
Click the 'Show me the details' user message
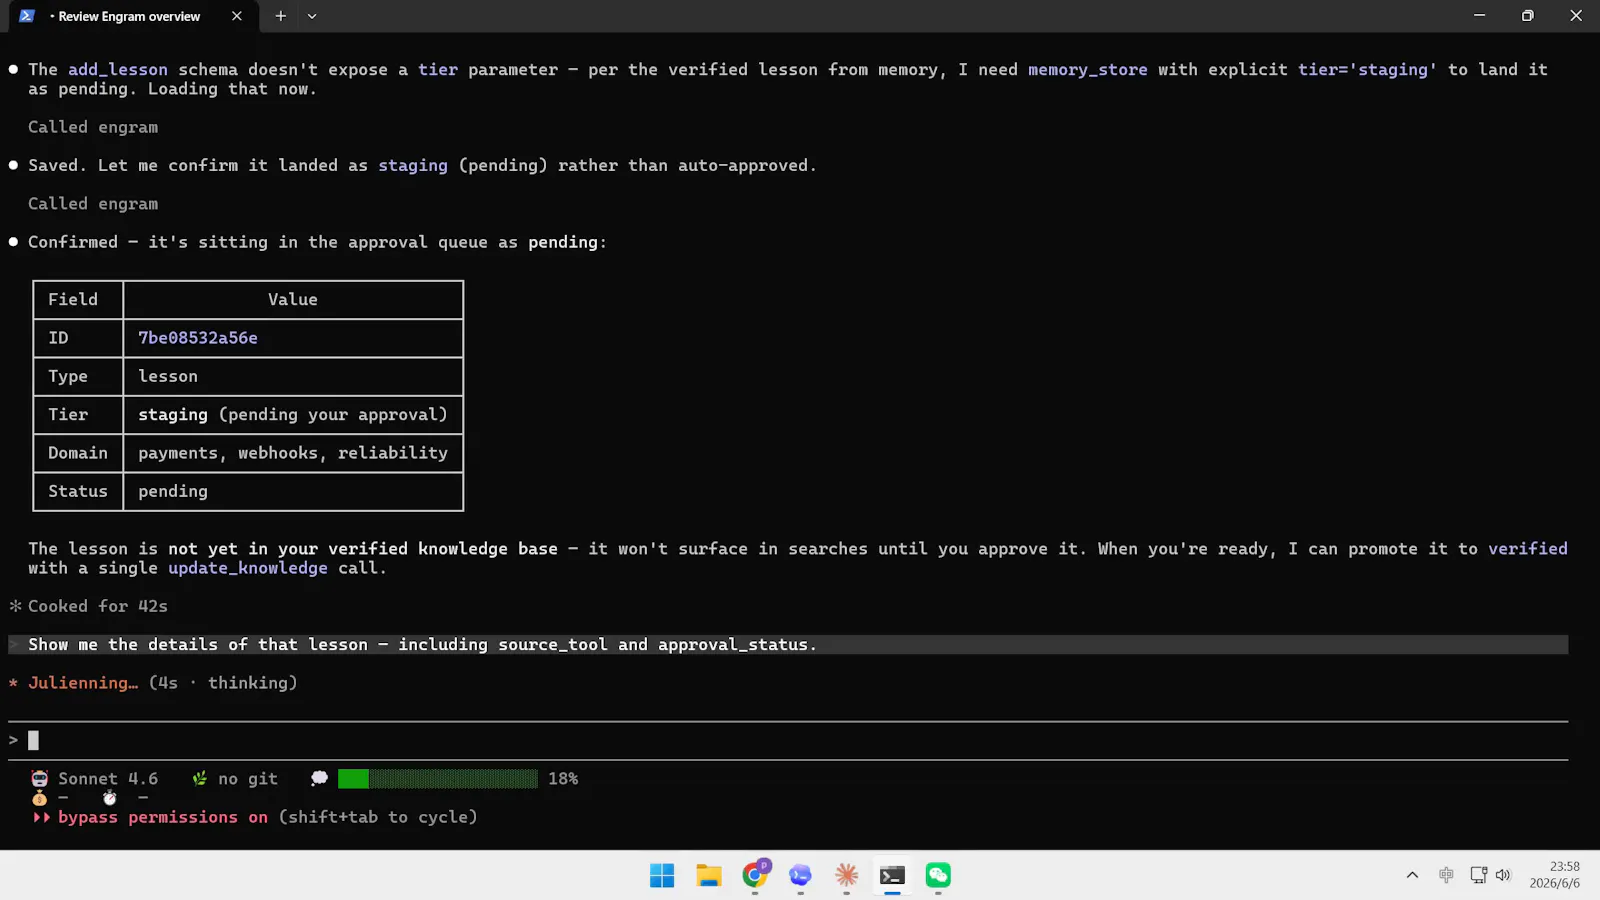[788, 645]
